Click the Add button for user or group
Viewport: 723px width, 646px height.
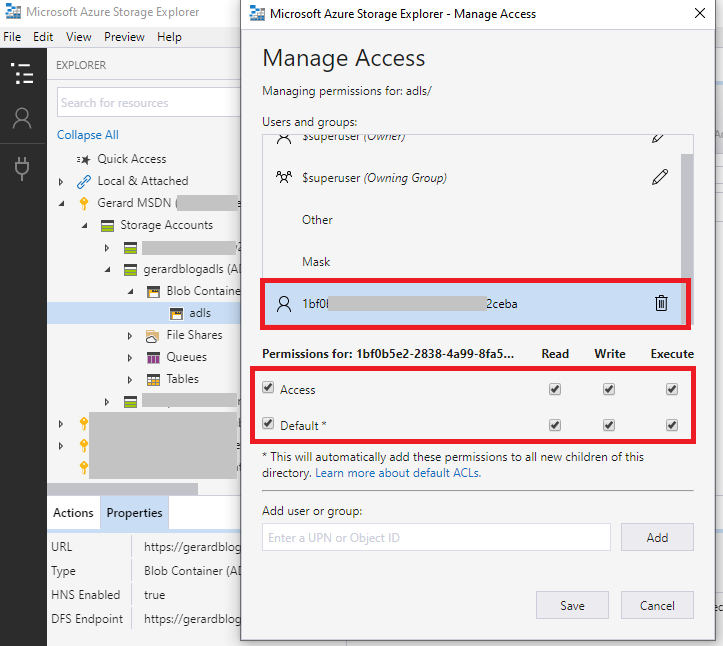(657, 537)
